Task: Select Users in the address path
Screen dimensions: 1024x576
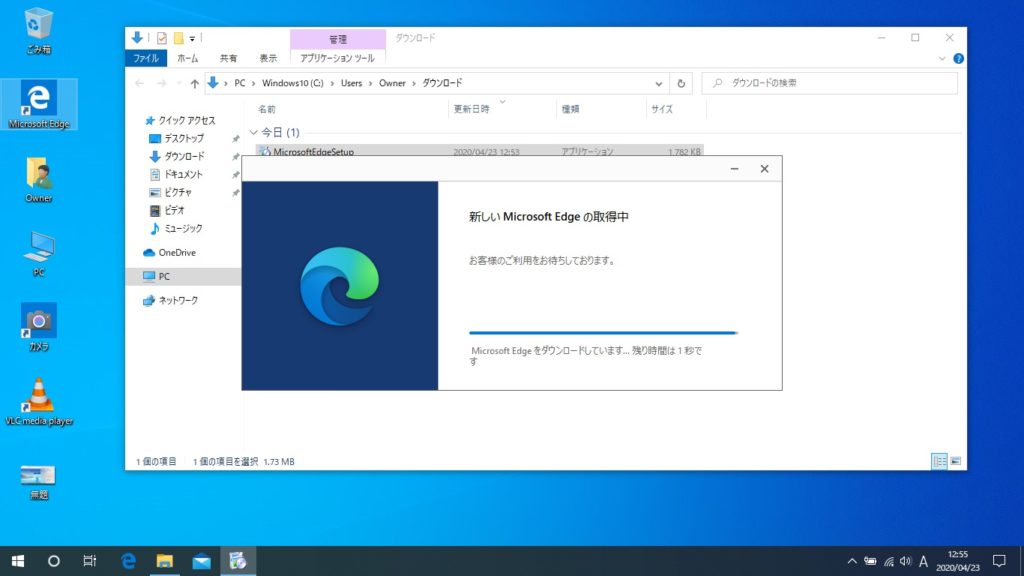Action: [351, 83]
